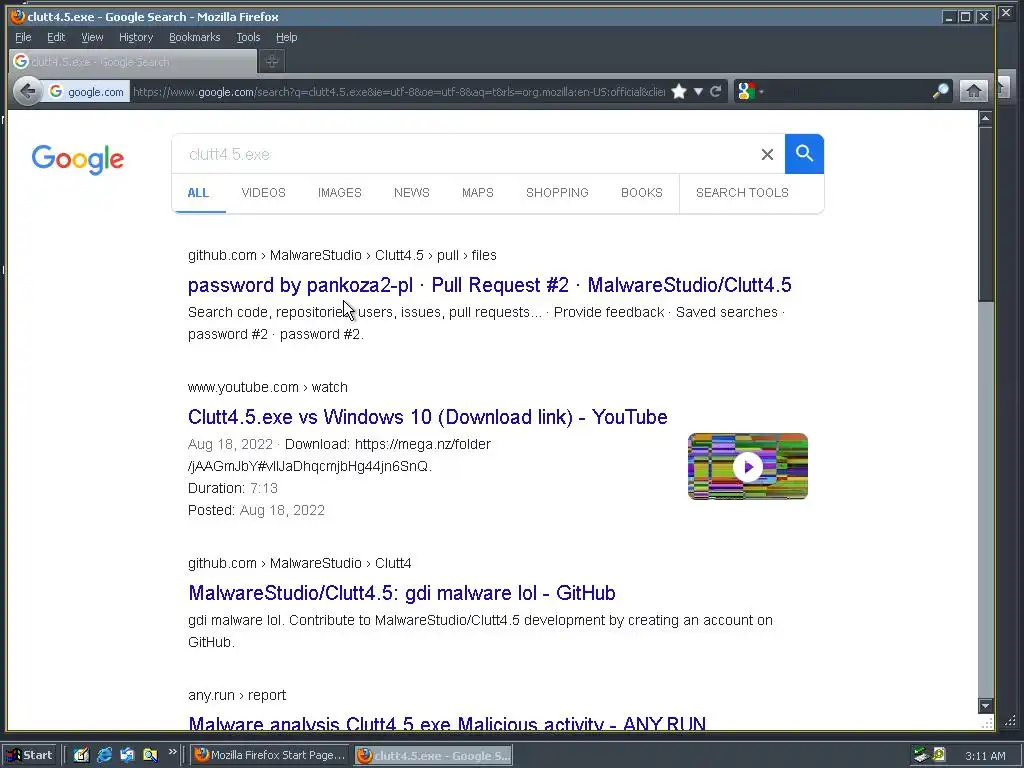Open the View menu
1024x768 pixels.
92,37
